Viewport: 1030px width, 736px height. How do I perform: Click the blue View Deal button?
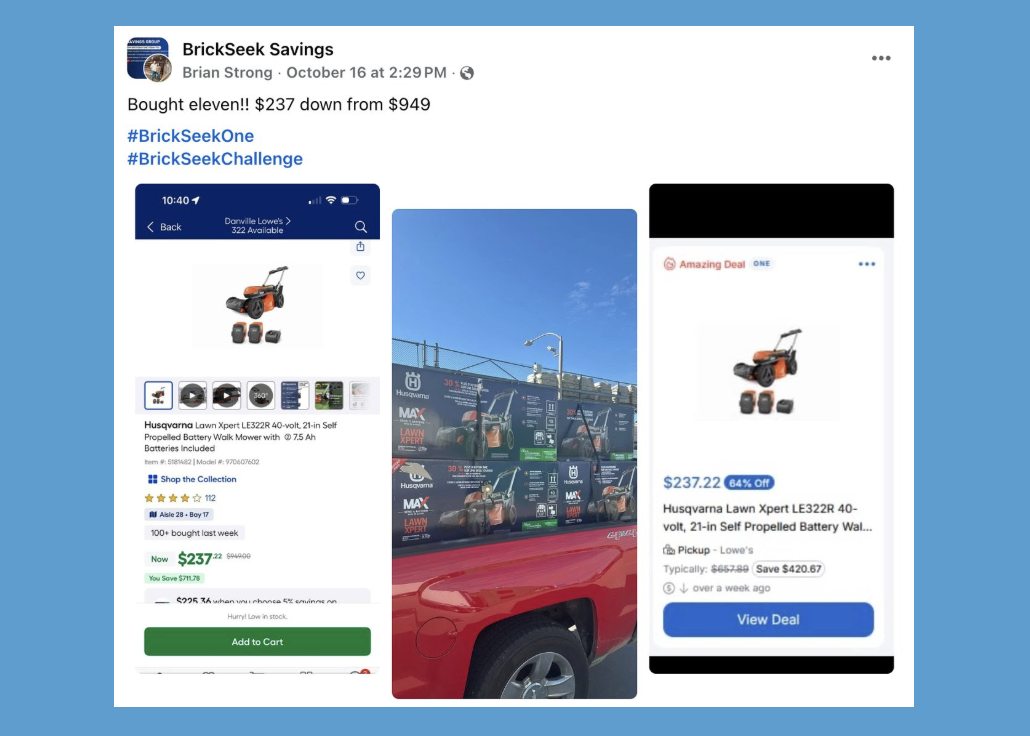click(x=768, y=620)
